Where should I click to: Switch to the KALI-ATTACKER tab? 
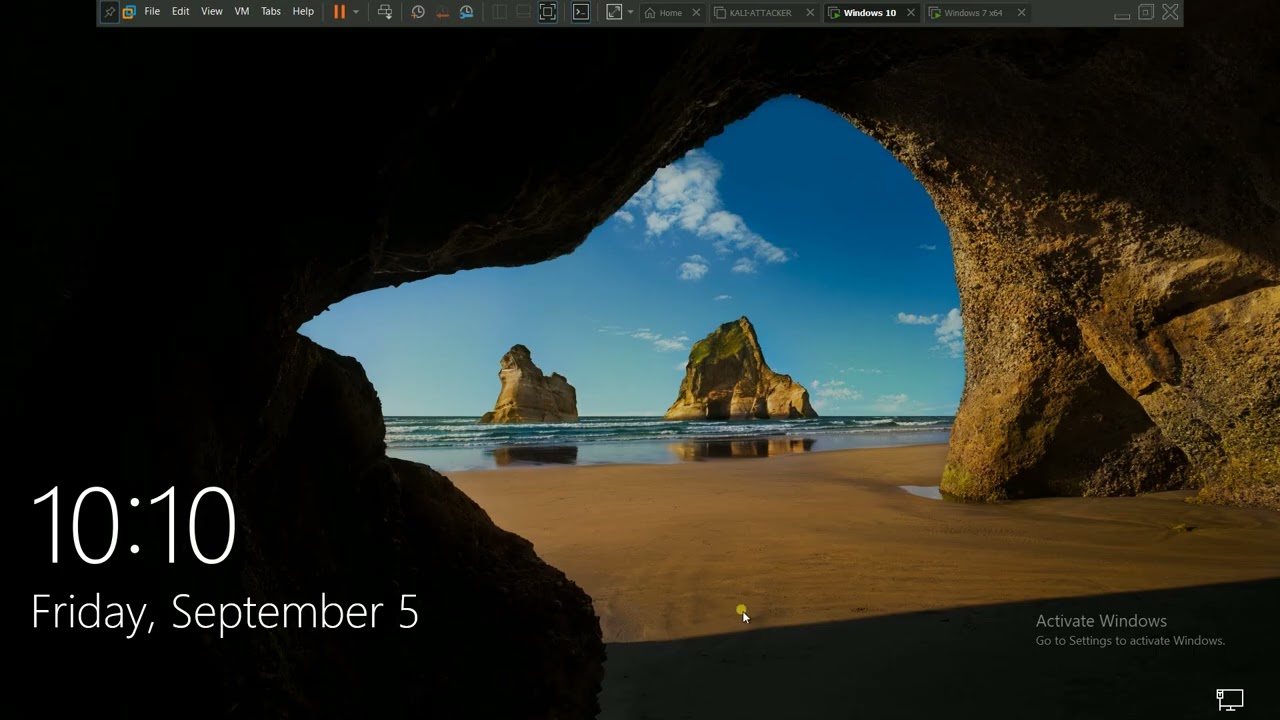(759, 13)
